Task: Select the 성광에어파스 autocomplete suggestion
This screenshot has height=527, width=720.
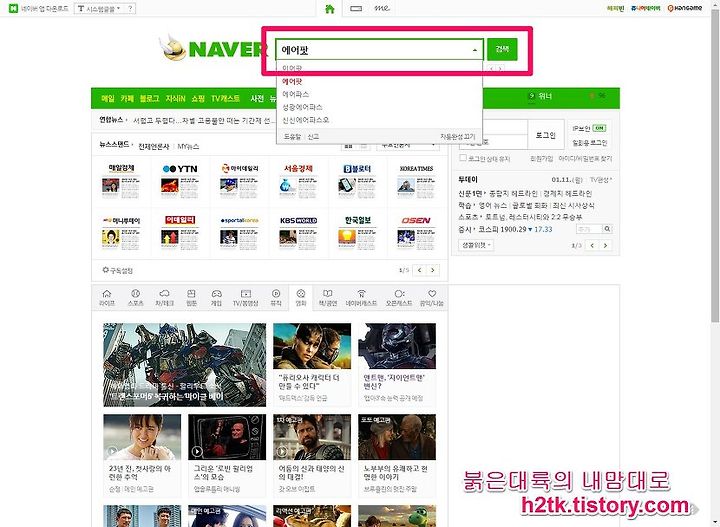Action: coord(302,107)
